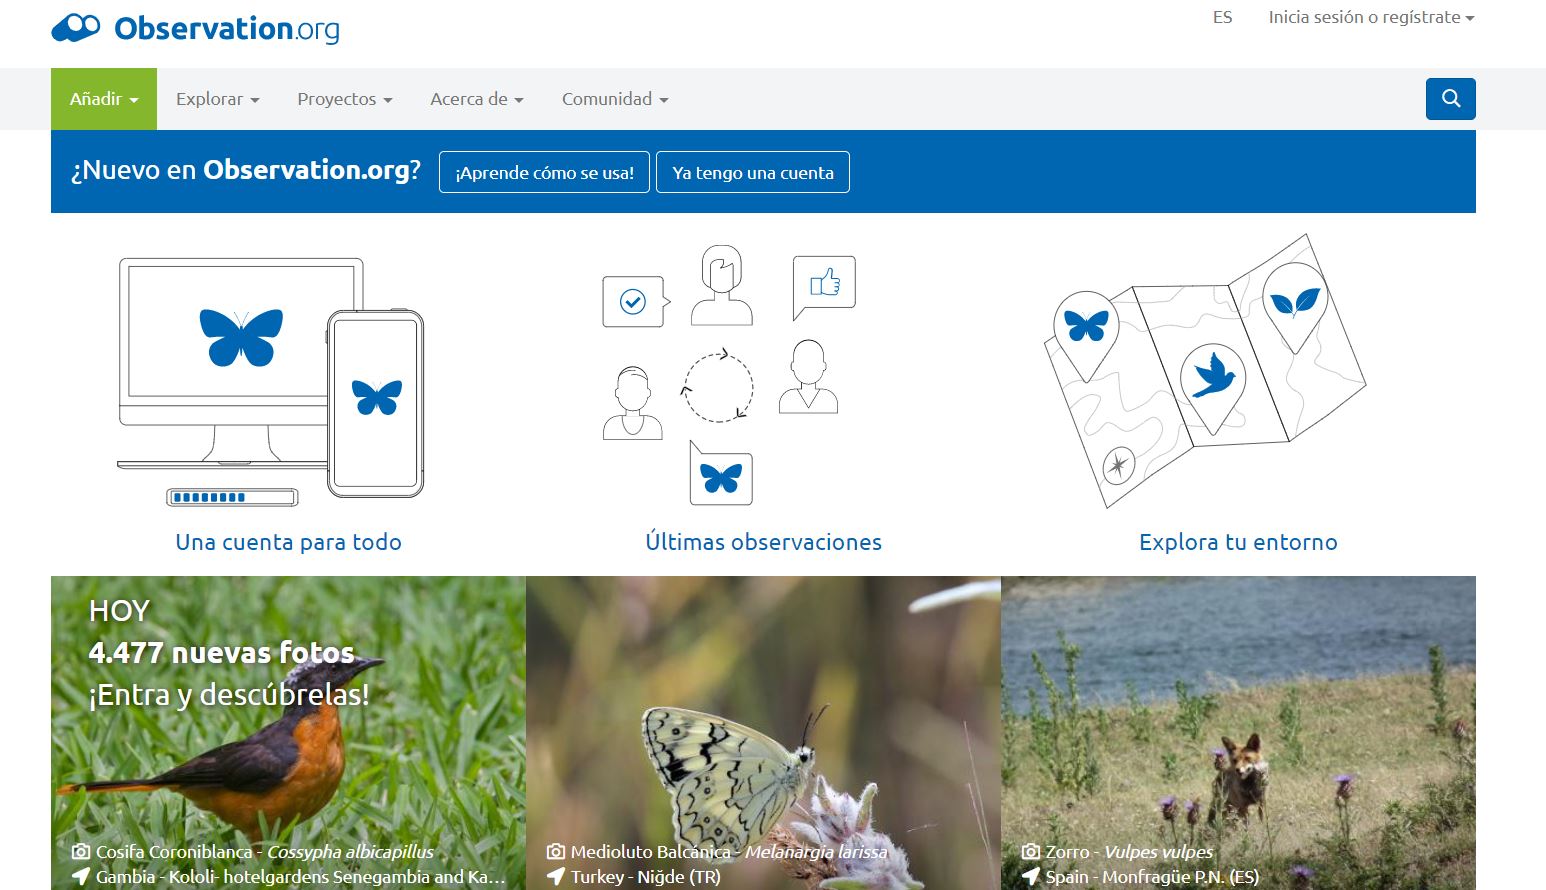Viewport: 1546px width, 890px height.
Task: Open the Últimas observaciones link
Action: pyautogui.click(x=763, y=542)
